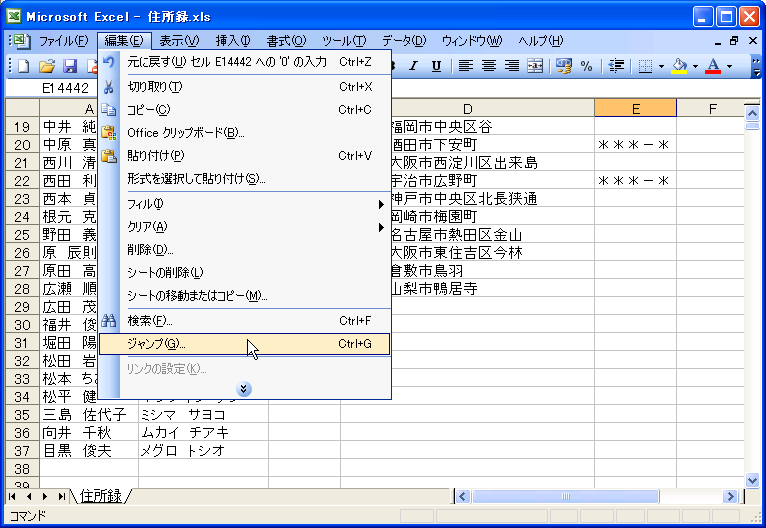Click the Save floppy disk icon
This screenshot has height=528, width=766.
[70, 66]
